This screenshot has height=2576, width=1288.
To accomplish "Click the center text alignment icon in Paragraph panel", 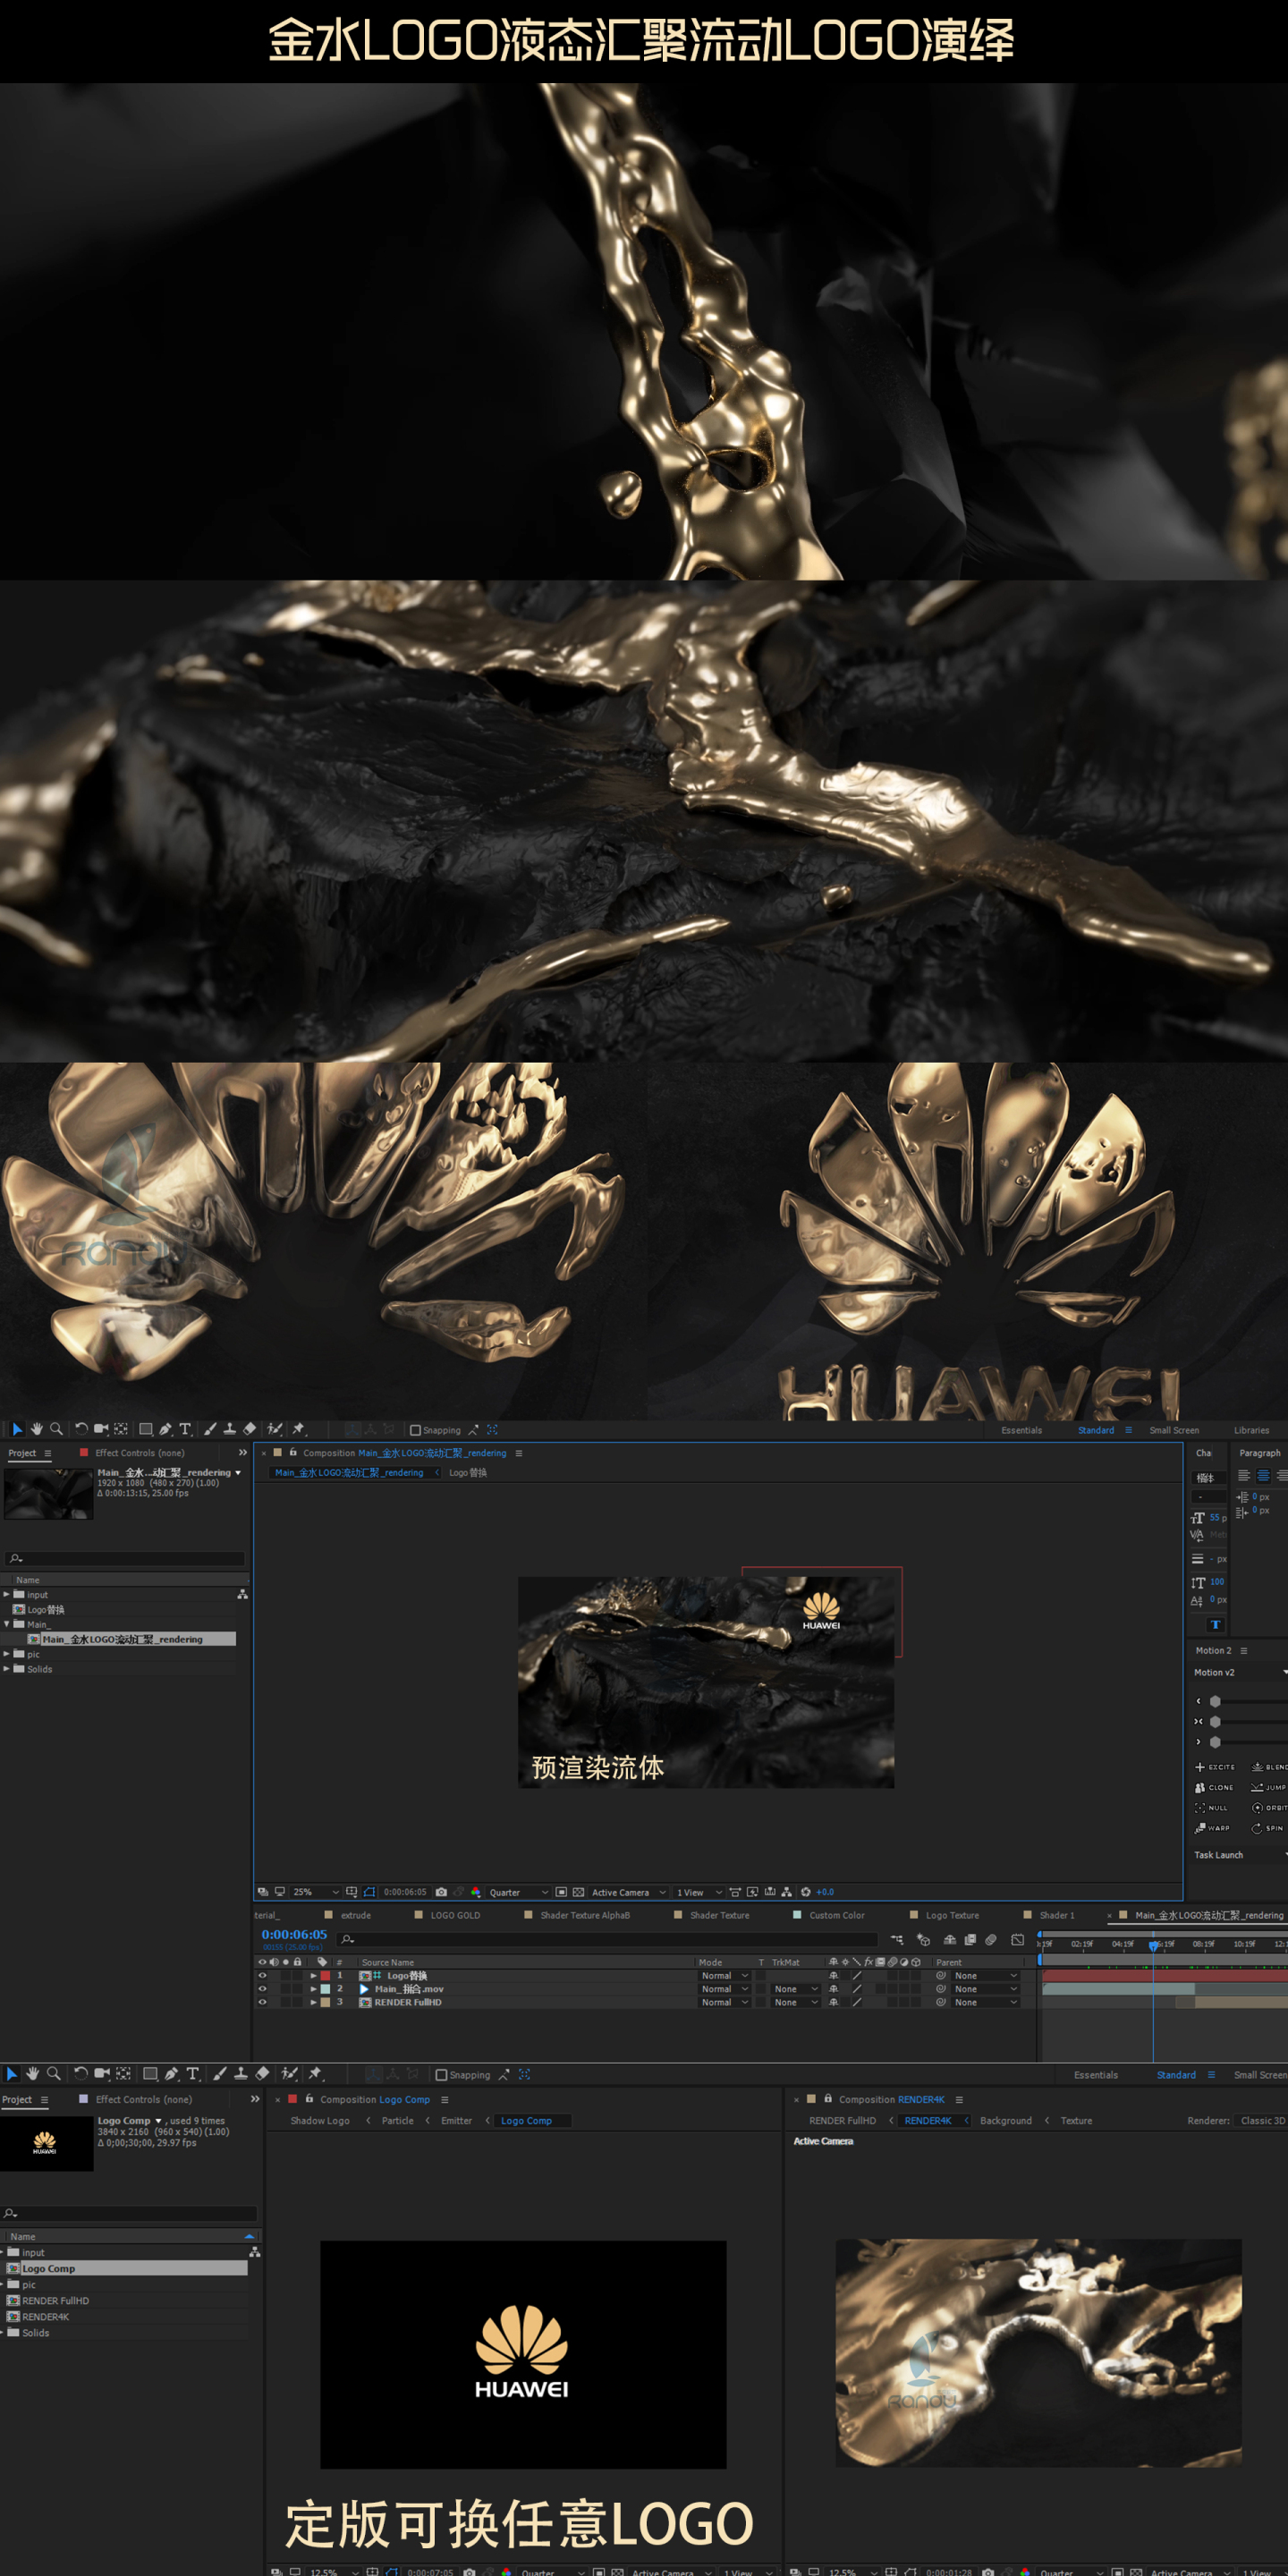I will (1263, 1476).
